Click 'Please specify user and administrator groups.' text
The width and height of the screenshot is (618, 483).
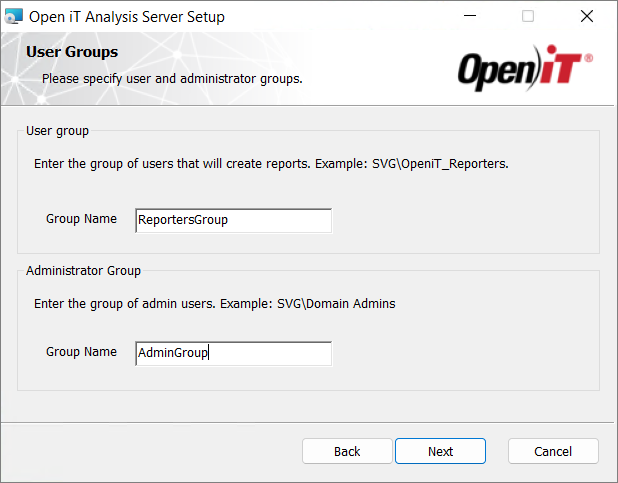(x=172, y=79)
